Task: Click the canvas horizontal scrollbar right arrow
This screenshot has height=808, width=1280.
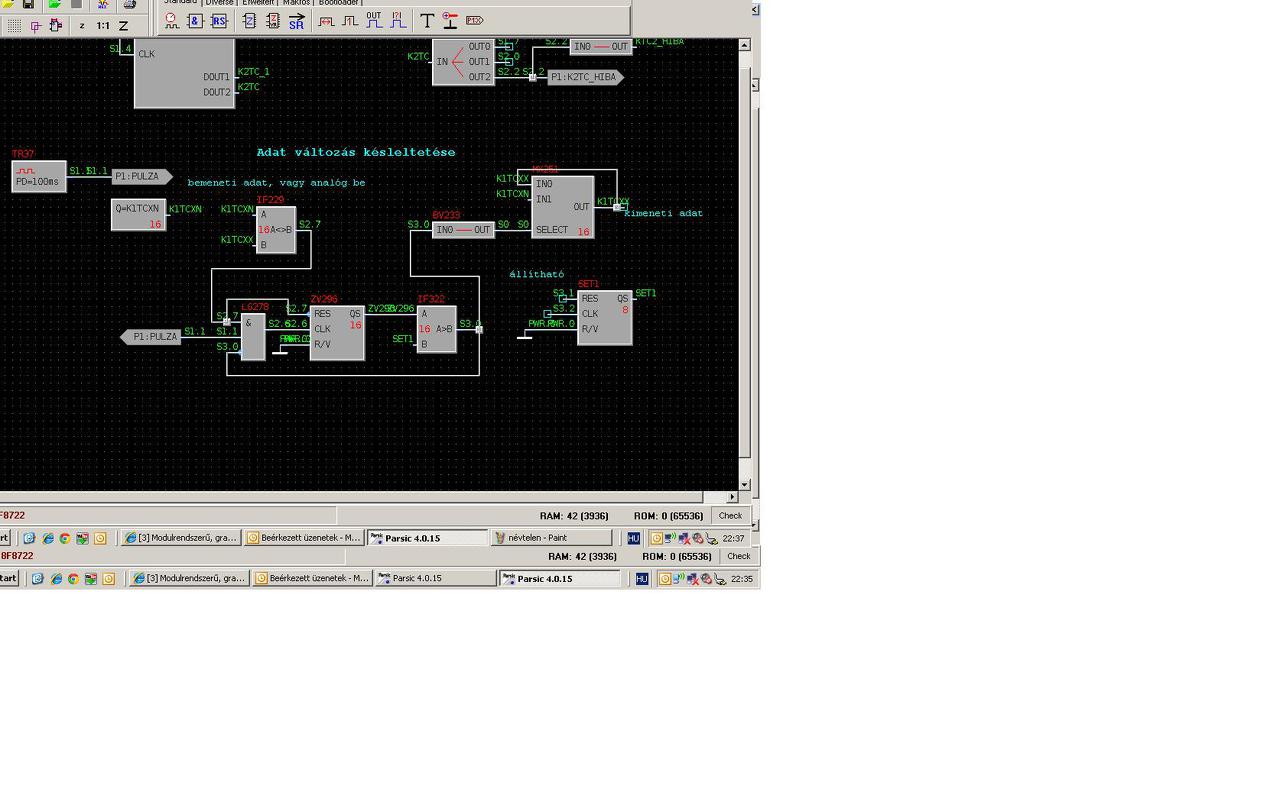Action: point(732,496)
